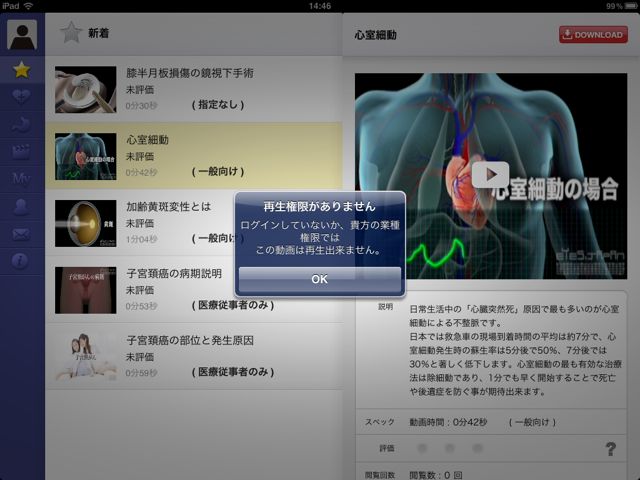Image resolution: width=640 pixels, height=480 pixels.
Task: Open the title 子宮頚癌の部位と発生原因
Action: click(x=190, y=340)
